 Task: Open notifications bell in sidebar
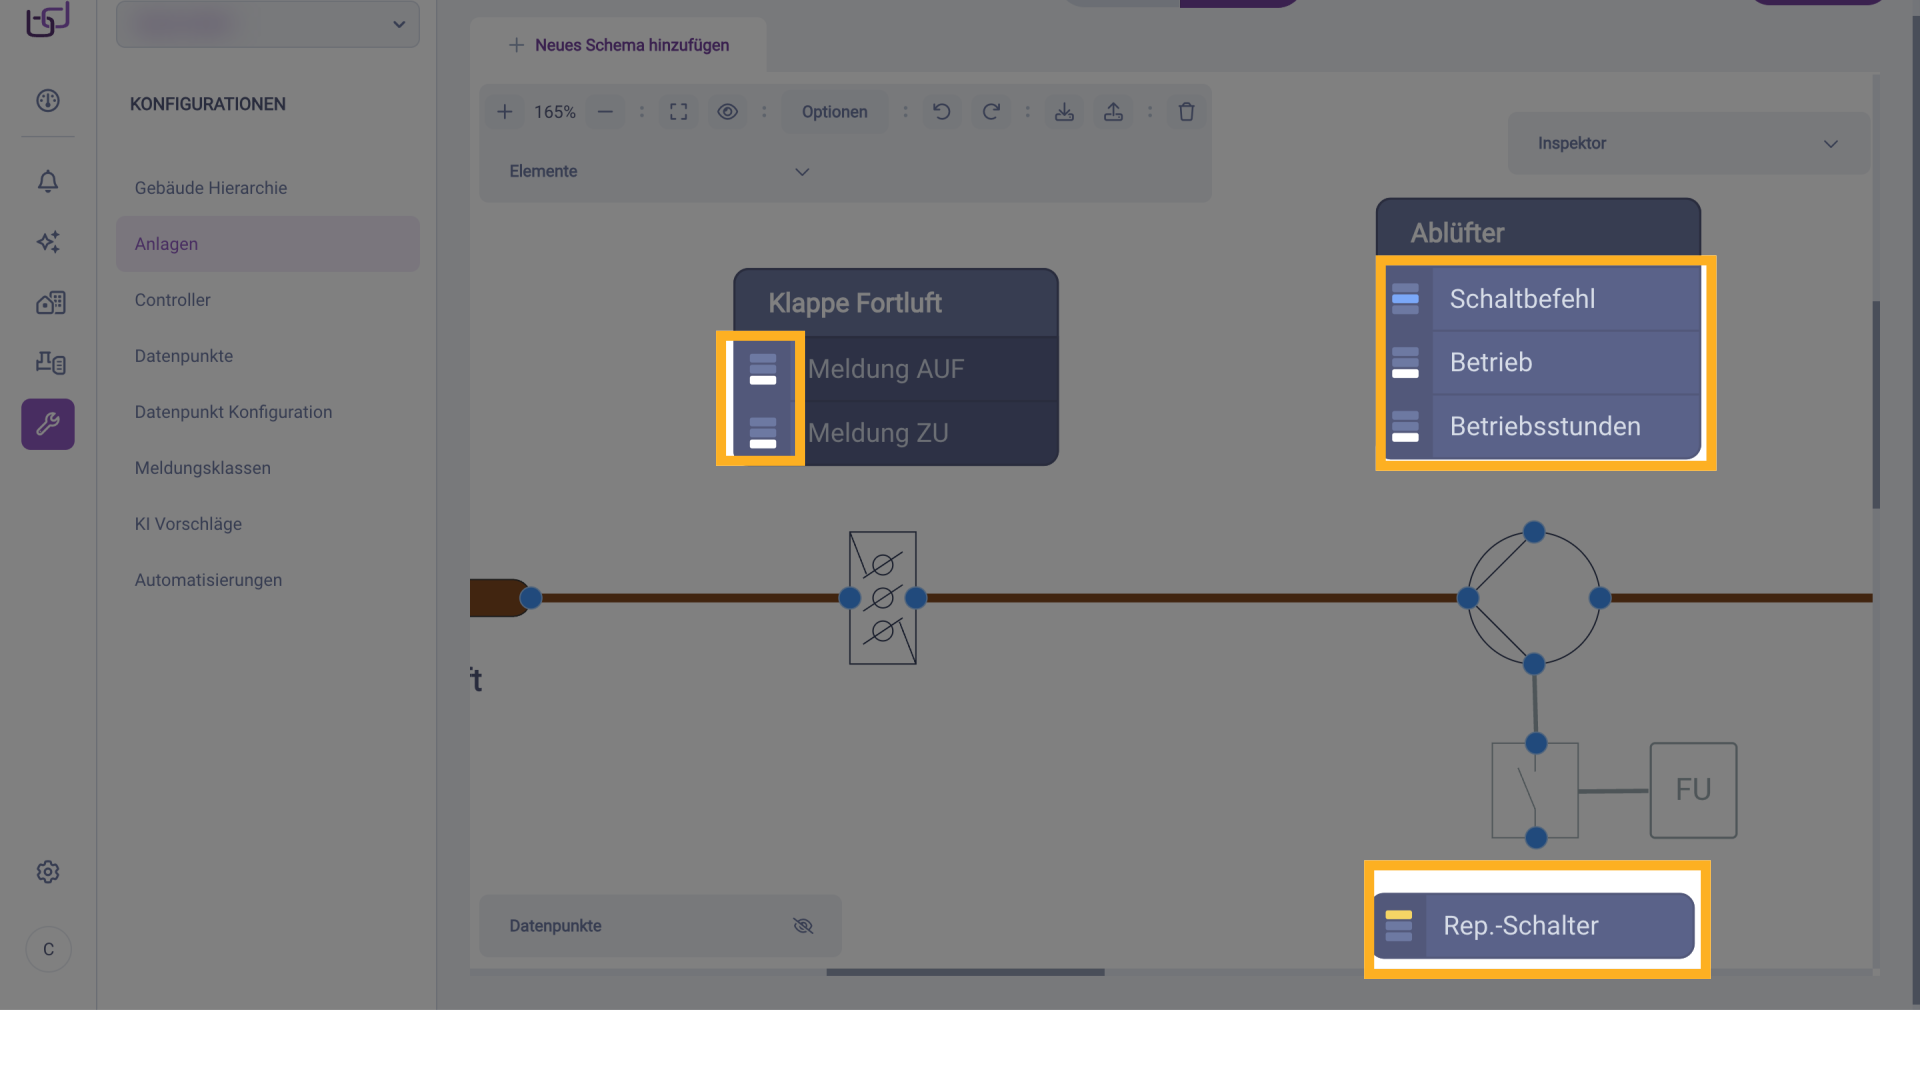point(48,181)
